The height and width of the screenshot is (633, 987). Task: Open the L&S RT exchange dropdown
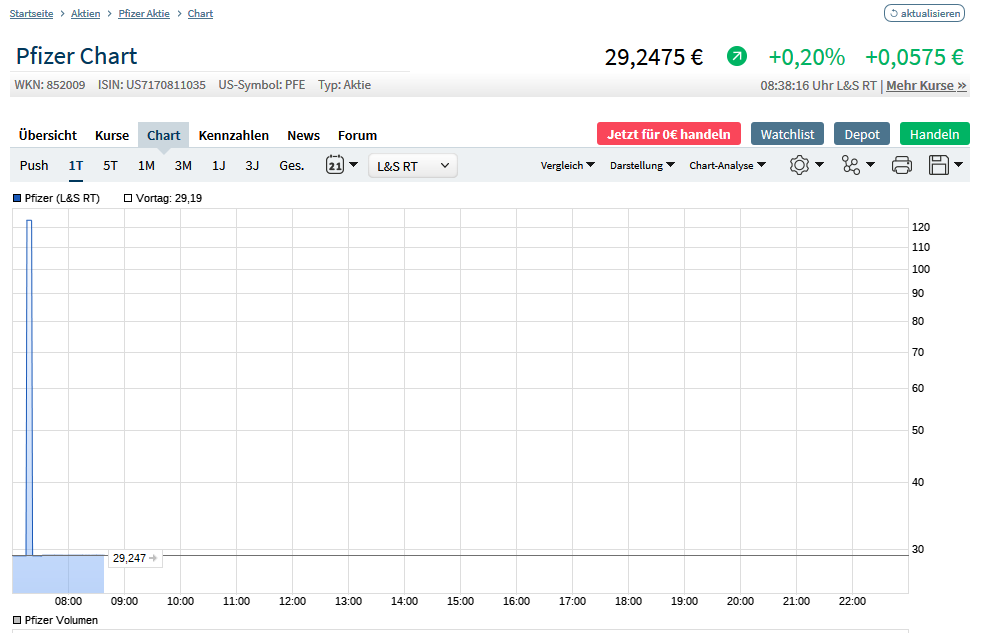tap(412, 166)
